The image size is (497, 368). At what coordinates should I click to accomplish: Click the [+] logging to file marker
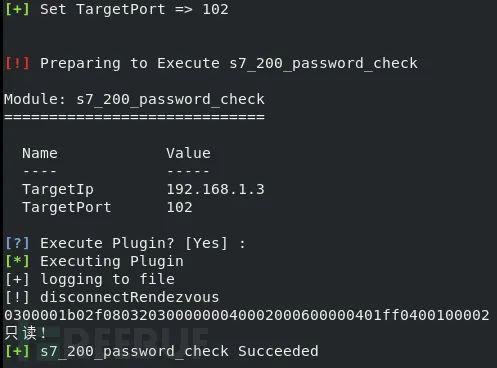pos(18,279)
